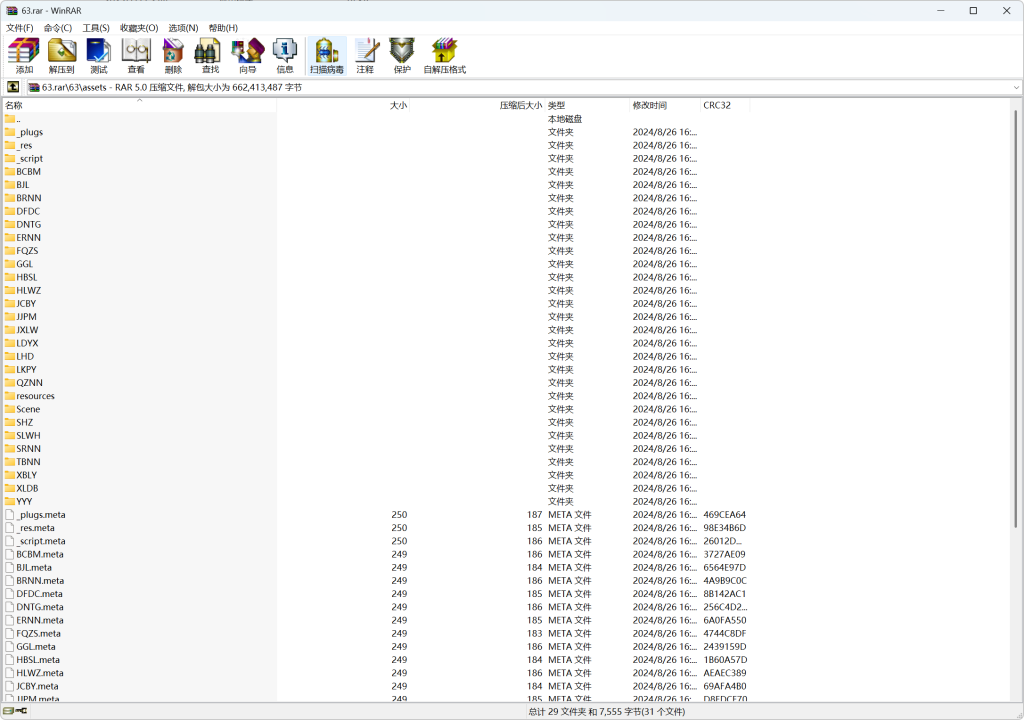
Task: Expand the archive path dropdown arrow
Action: point(1016,87)
